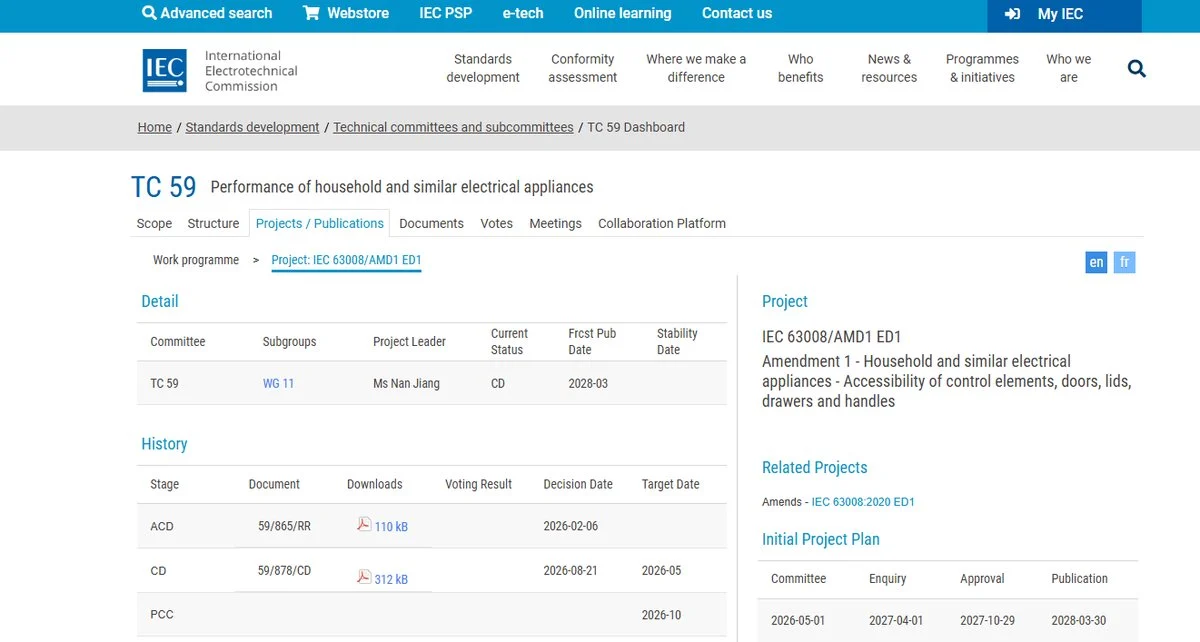Screen dimensions: 1200x642
Task: Open the WG 11 subgroup link
Action: pos(278,383)
